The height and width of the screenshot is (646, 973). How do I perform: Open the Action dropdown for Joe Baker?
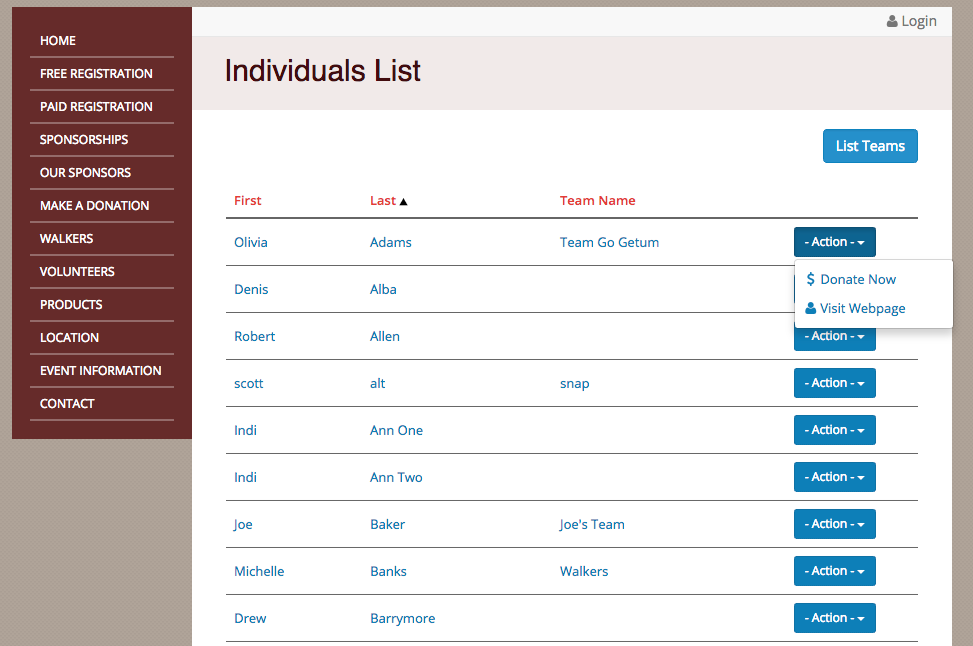tap(835, 524)
